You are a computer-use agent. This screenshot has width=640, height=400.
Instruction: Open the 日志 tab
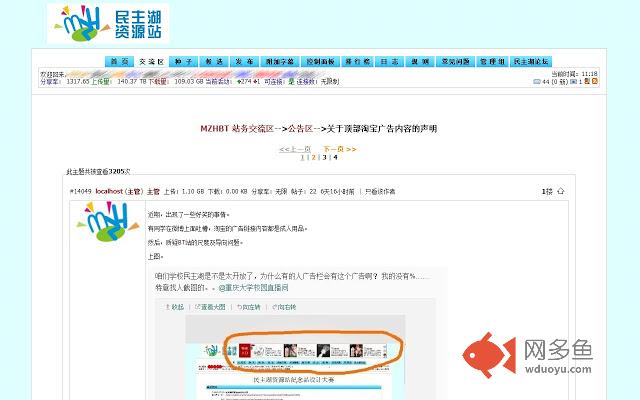(x=389, y=61)
